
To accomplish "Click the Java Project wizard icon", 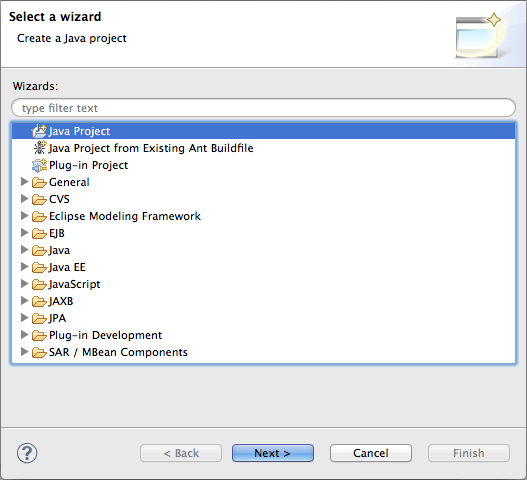I will [x=39, y=131].
